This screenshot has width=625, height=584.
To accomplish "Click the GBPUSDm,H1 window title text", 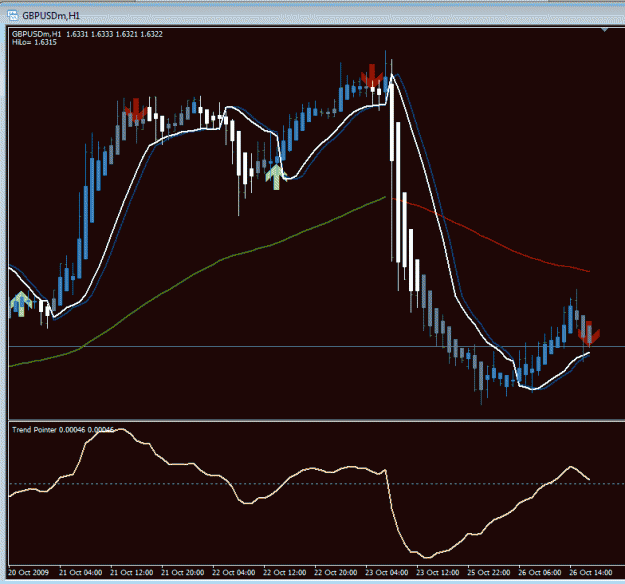I will (51, 16).
